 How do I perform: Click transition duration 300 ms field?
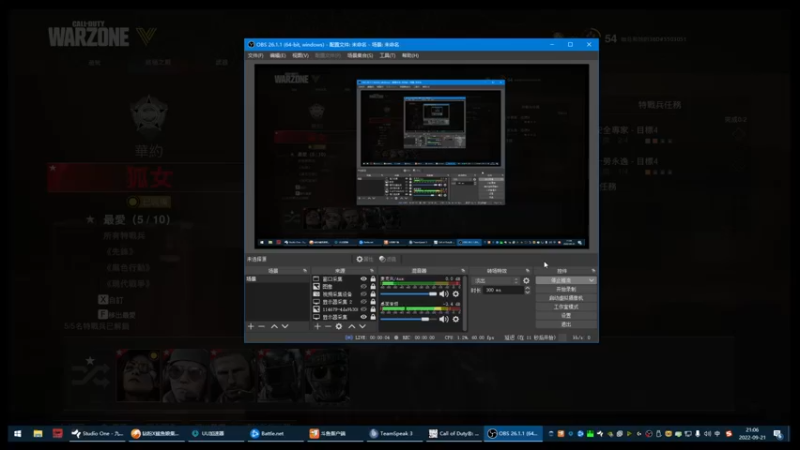coord(503,290)
